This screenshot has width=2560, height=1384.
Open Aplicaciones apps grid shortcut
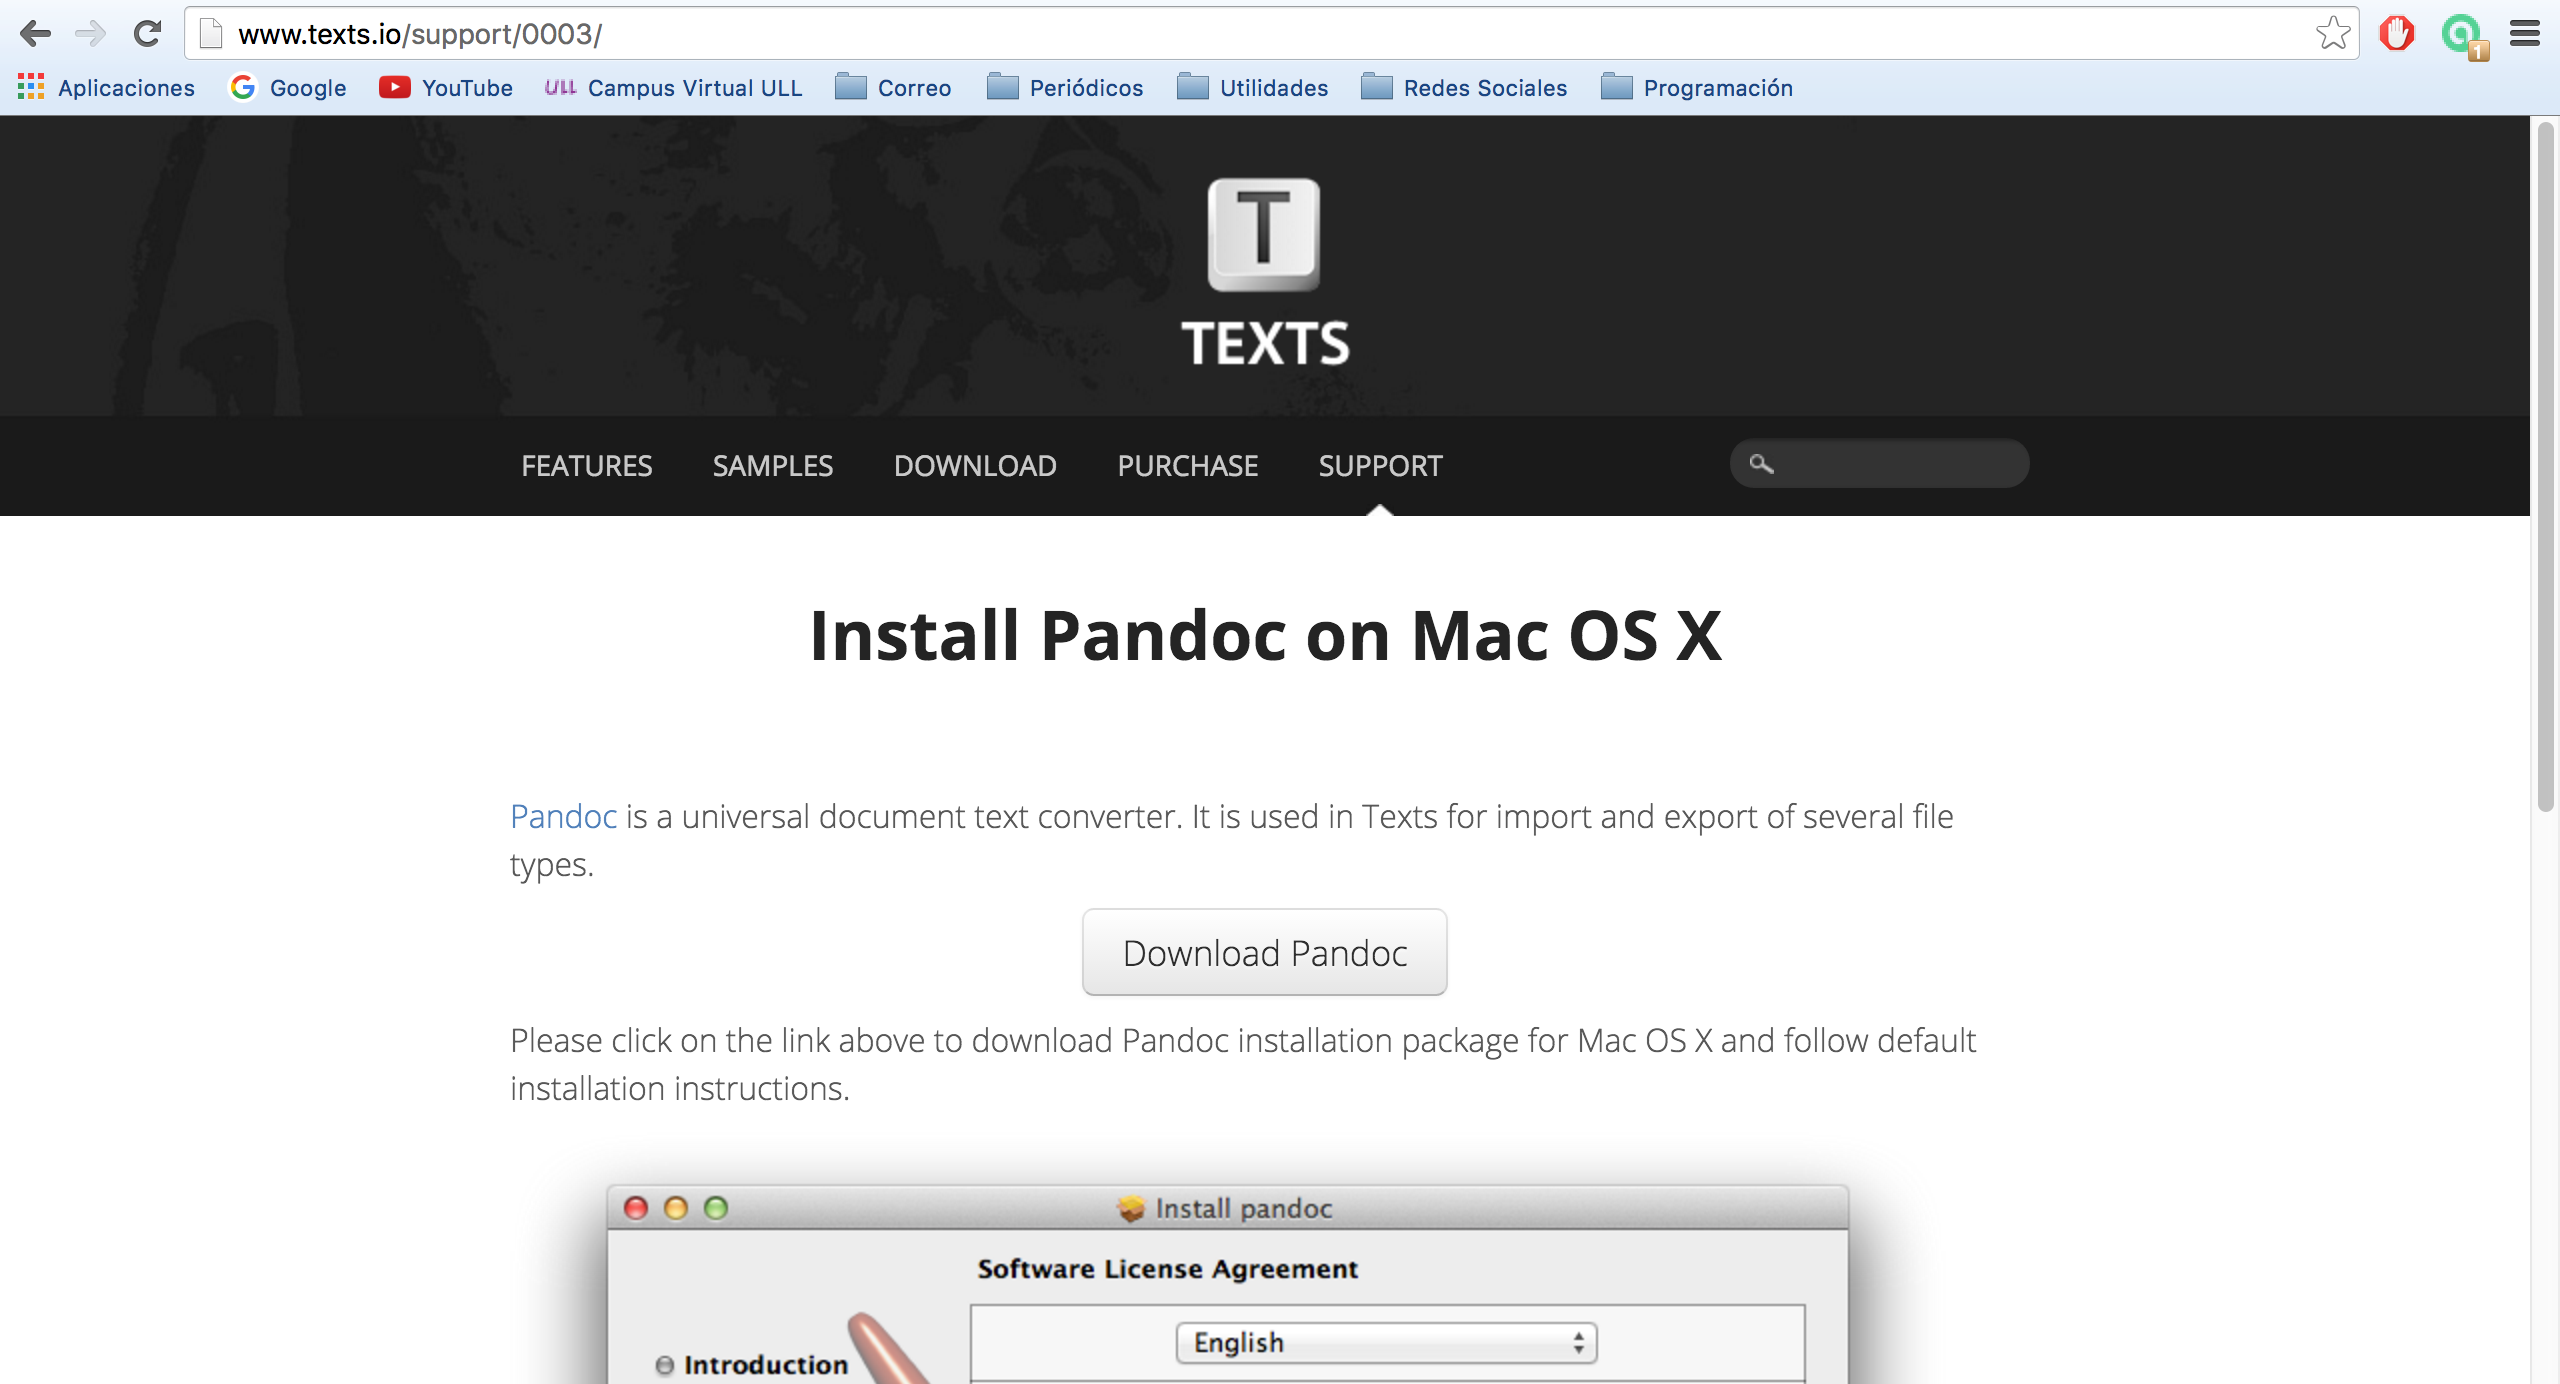tap(106, 88)
